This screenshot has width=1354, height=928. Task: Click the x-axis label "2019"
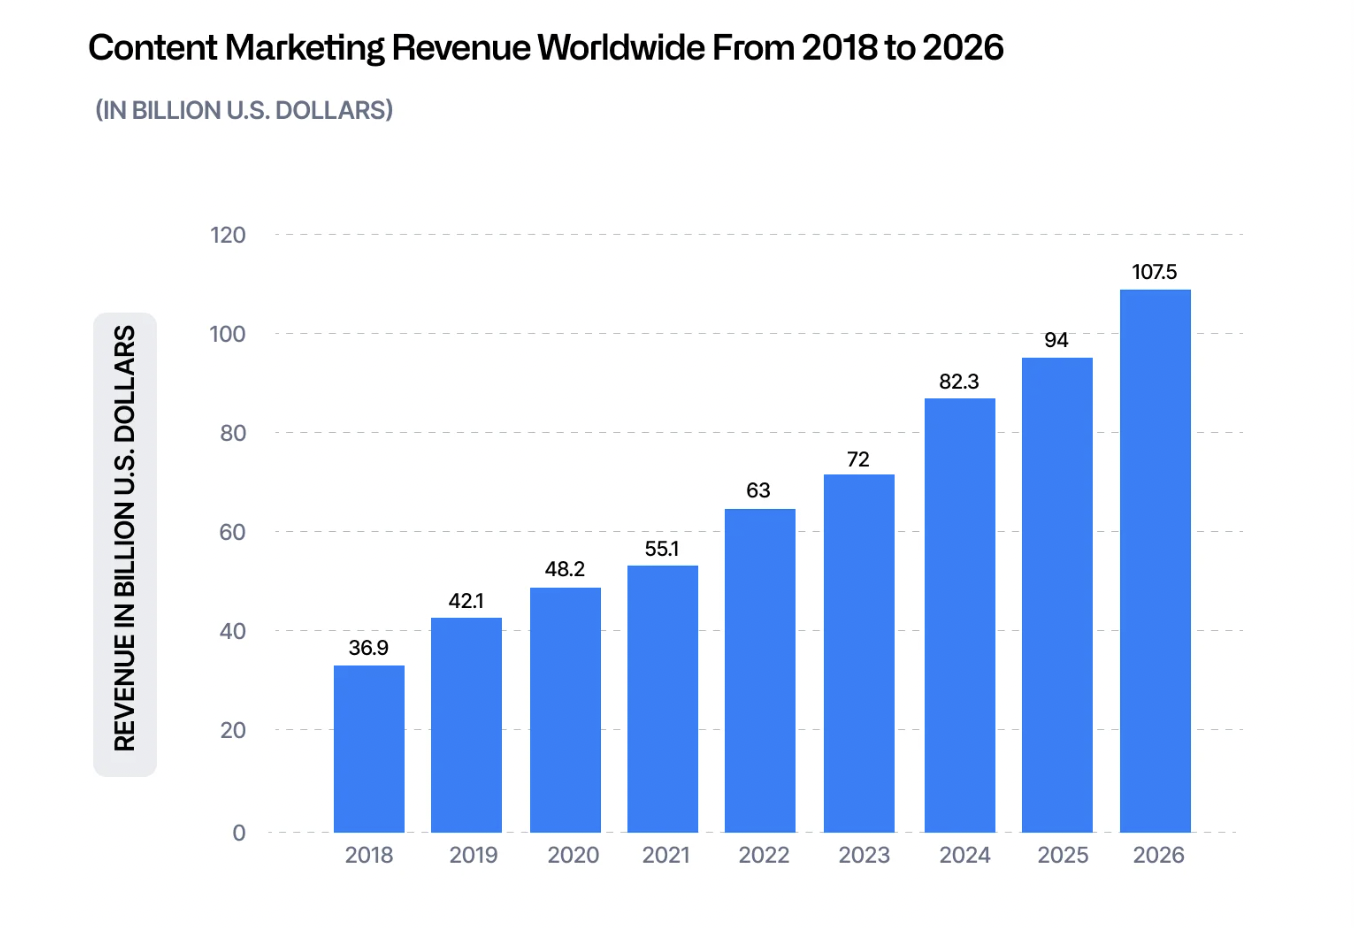click(x=473, y=855)
